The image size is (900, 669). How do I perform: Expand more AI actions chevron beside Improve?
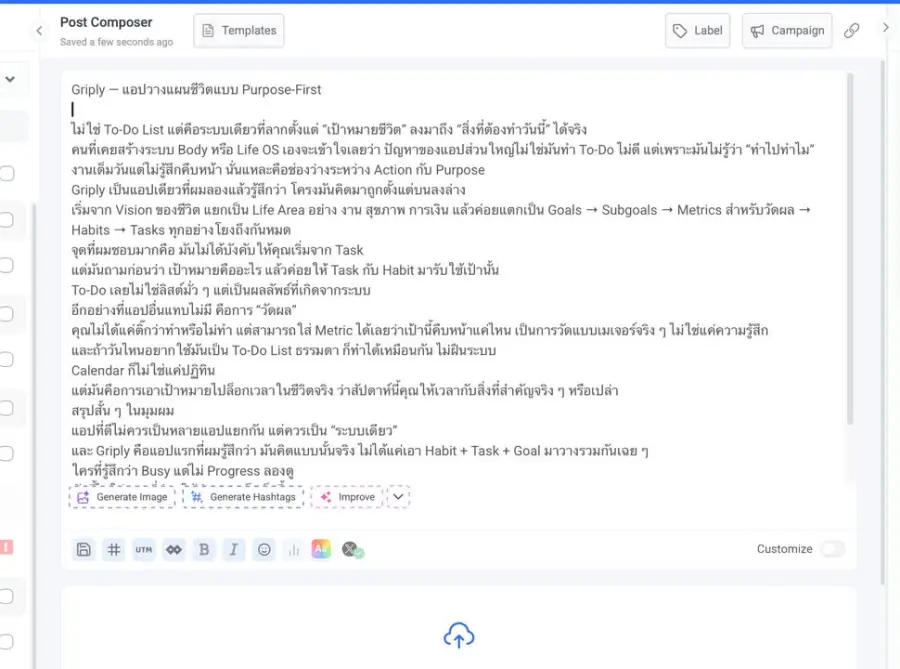(x=398, y=497)
